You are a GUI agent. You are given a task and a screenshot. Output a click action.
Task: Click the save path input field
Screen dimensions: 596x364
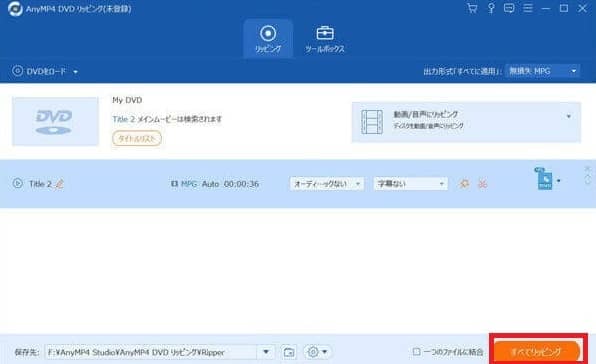151,352
